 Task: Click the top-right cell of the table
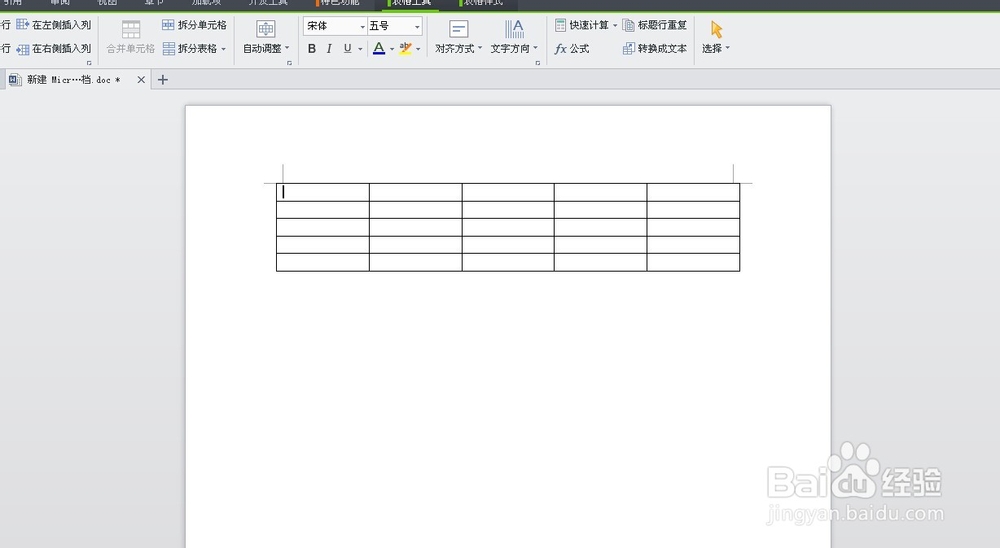(x=693, y=192)
